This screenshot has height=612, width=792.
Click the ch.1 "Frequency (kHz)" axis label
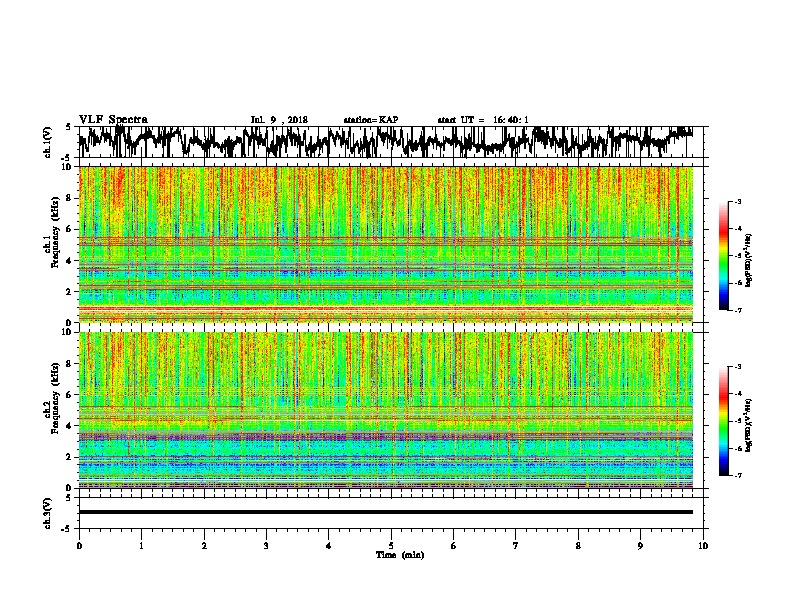[x=55, y=234]
